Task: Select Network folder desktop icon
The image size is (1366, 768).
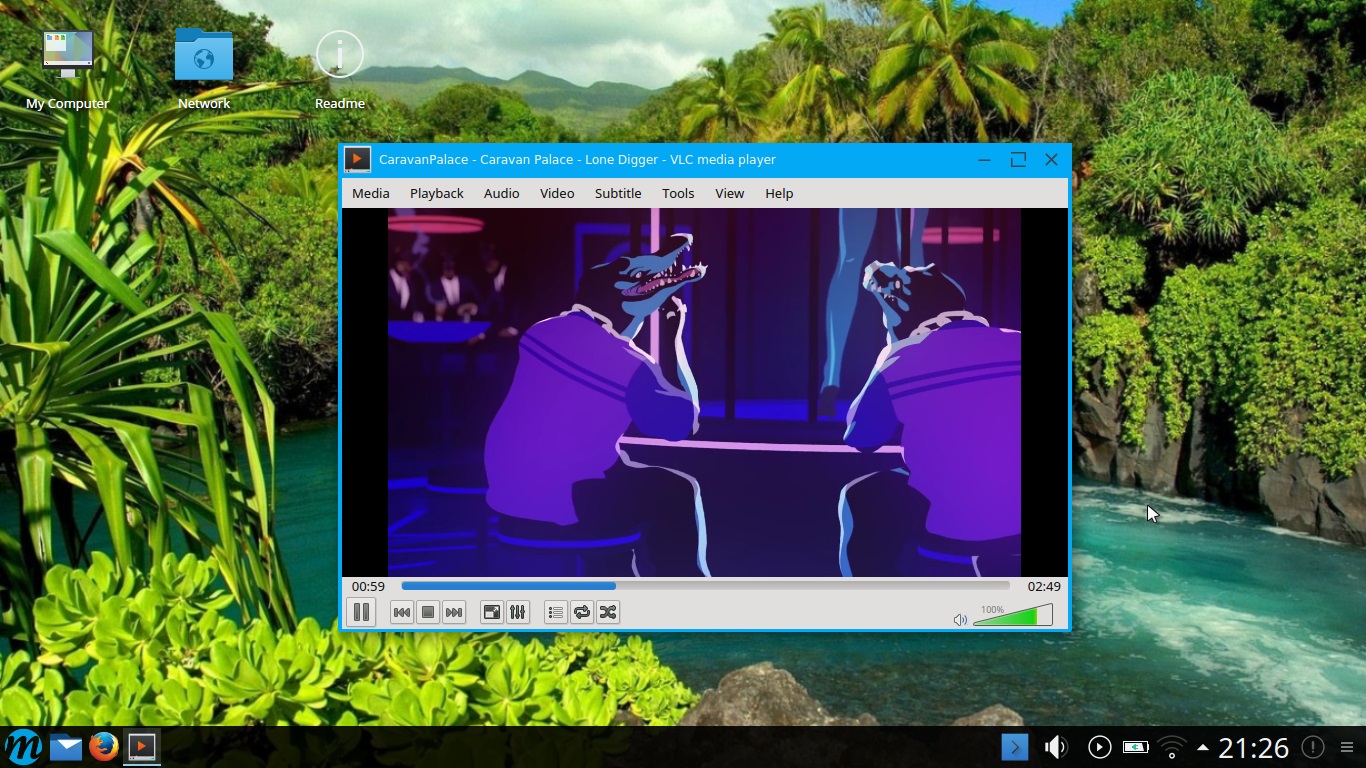Action: (204, 69)
